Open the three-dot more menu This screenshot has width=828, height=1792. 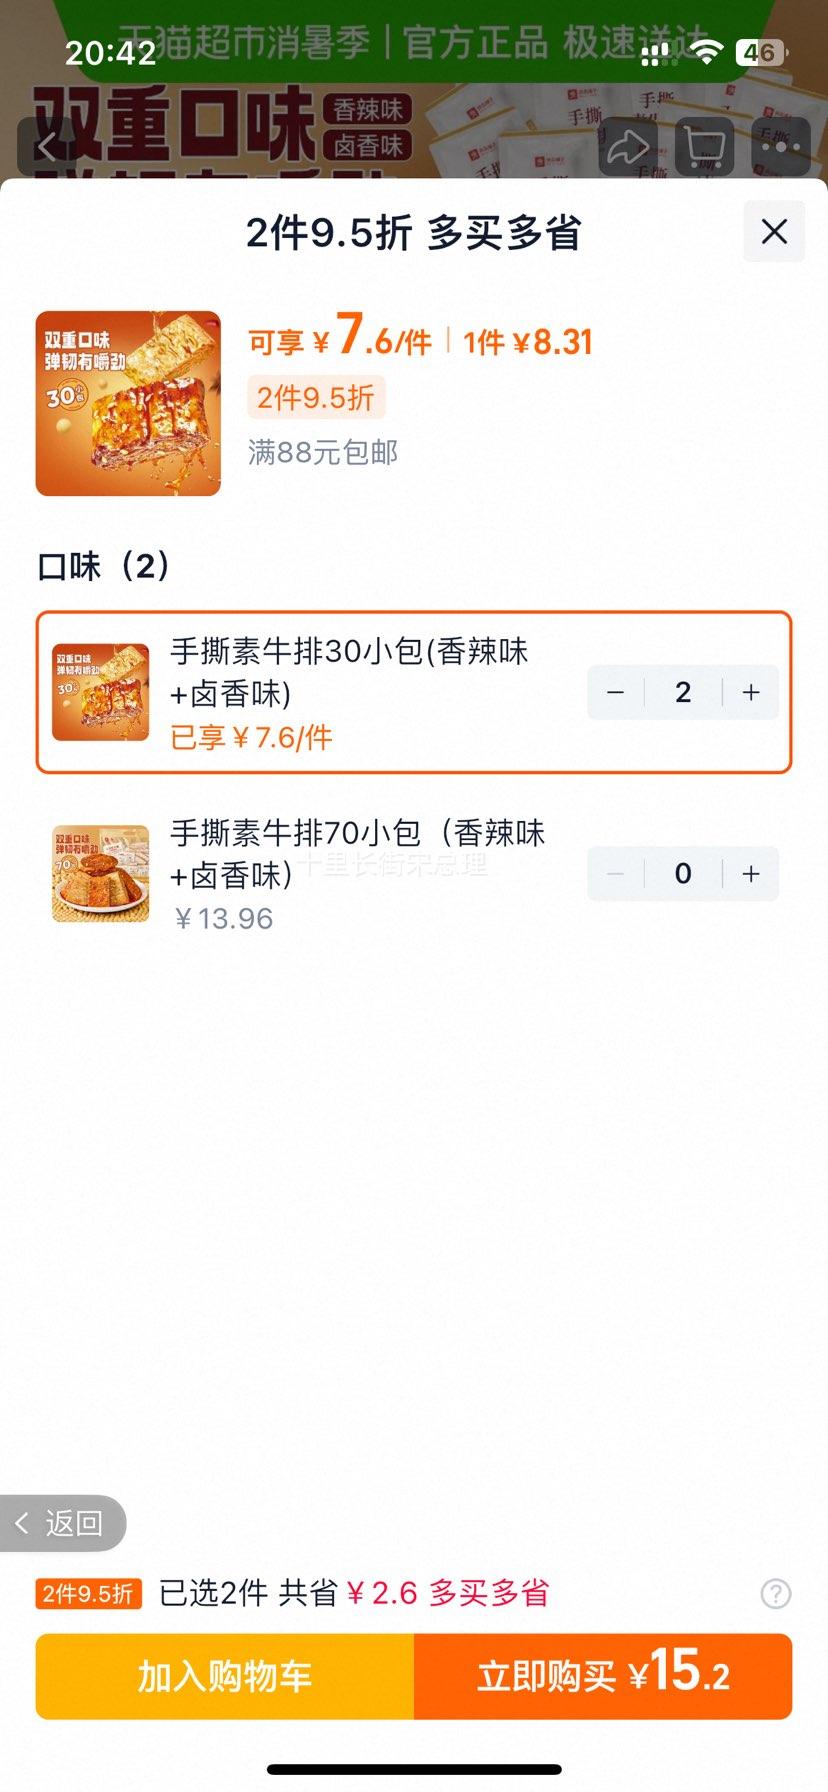tap(780, 149)
